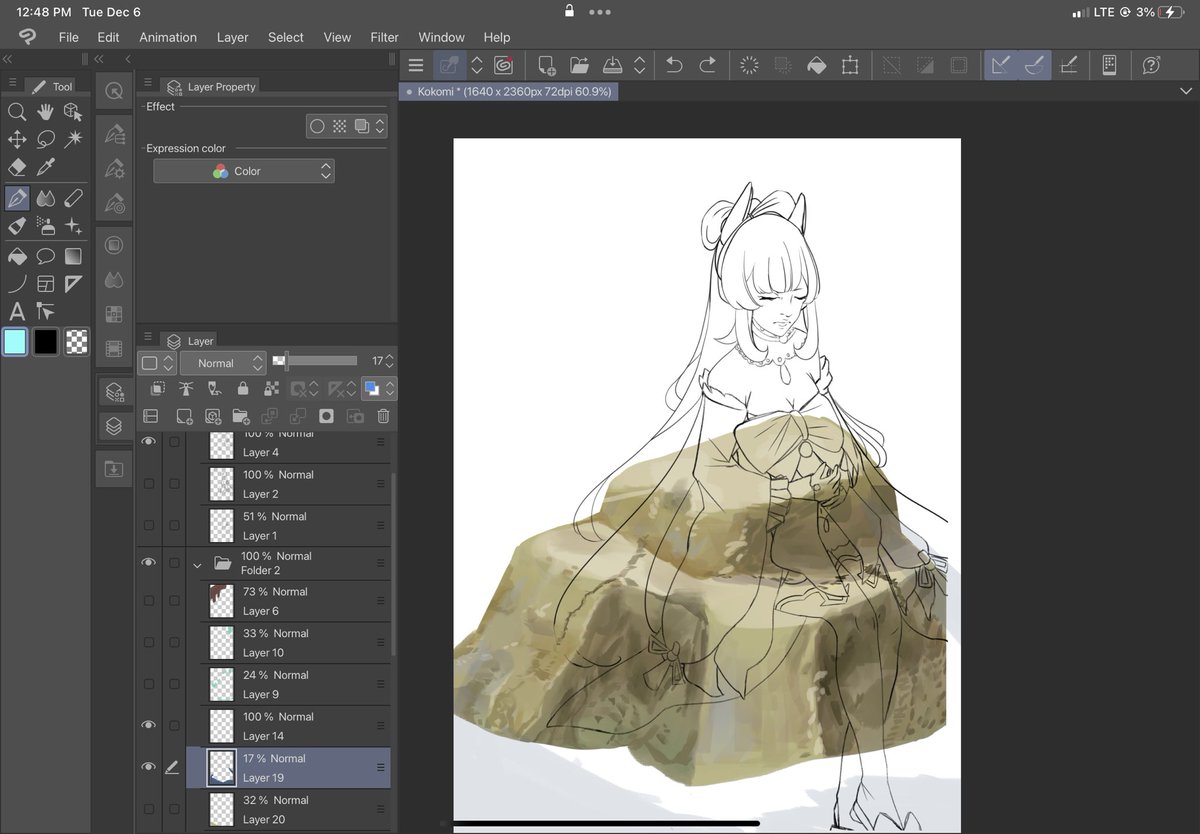
Task: Open the layer color dropdown beside blend mode
Action: tap(158, 363)
